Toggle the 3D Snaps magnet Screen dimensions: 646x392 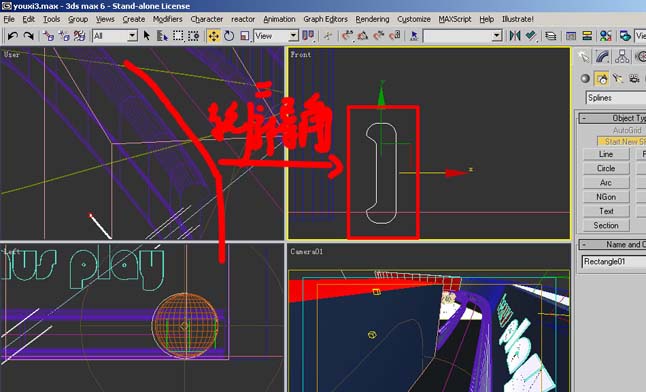[347, 36]
